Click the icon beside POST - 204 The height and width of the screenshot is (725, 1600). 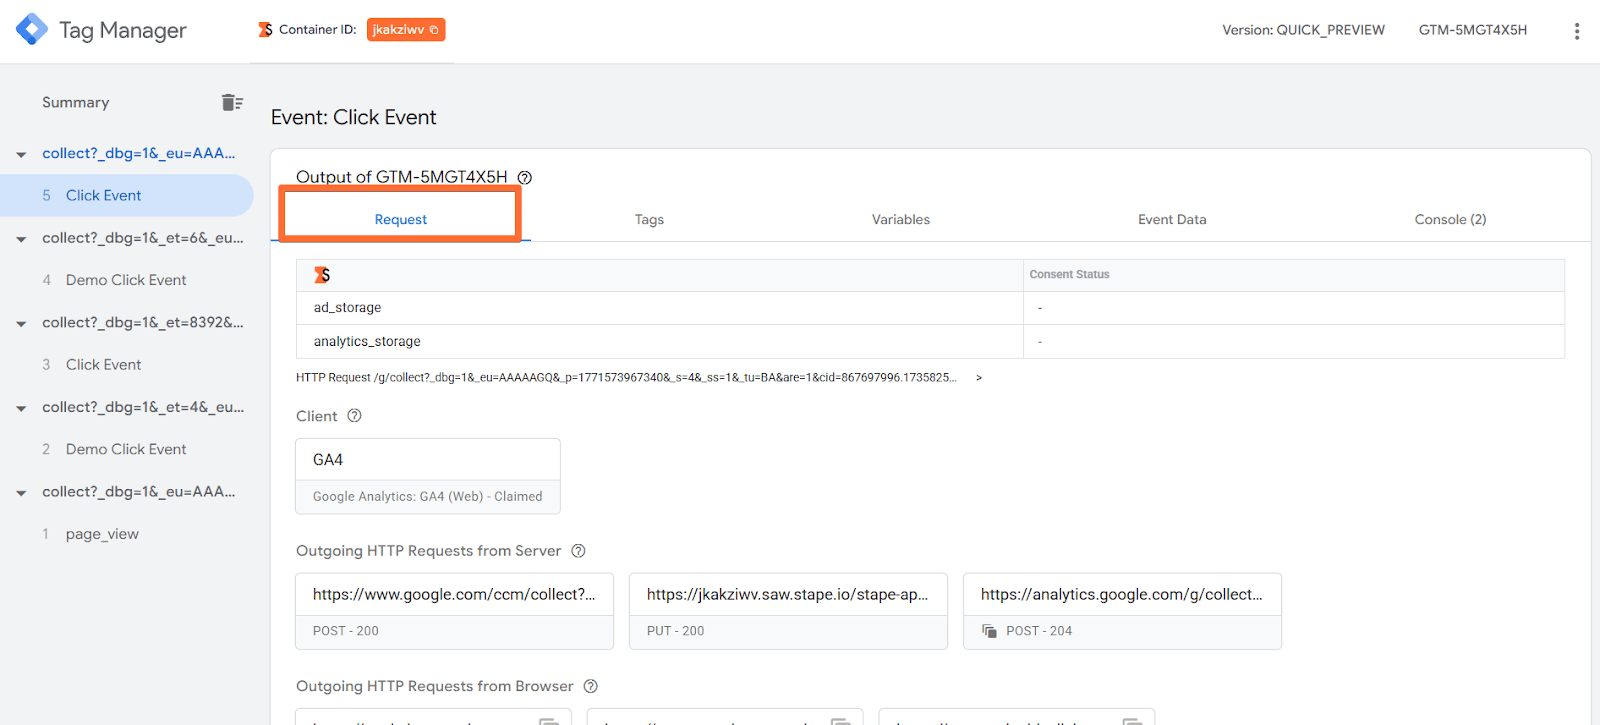click(989, 631)
